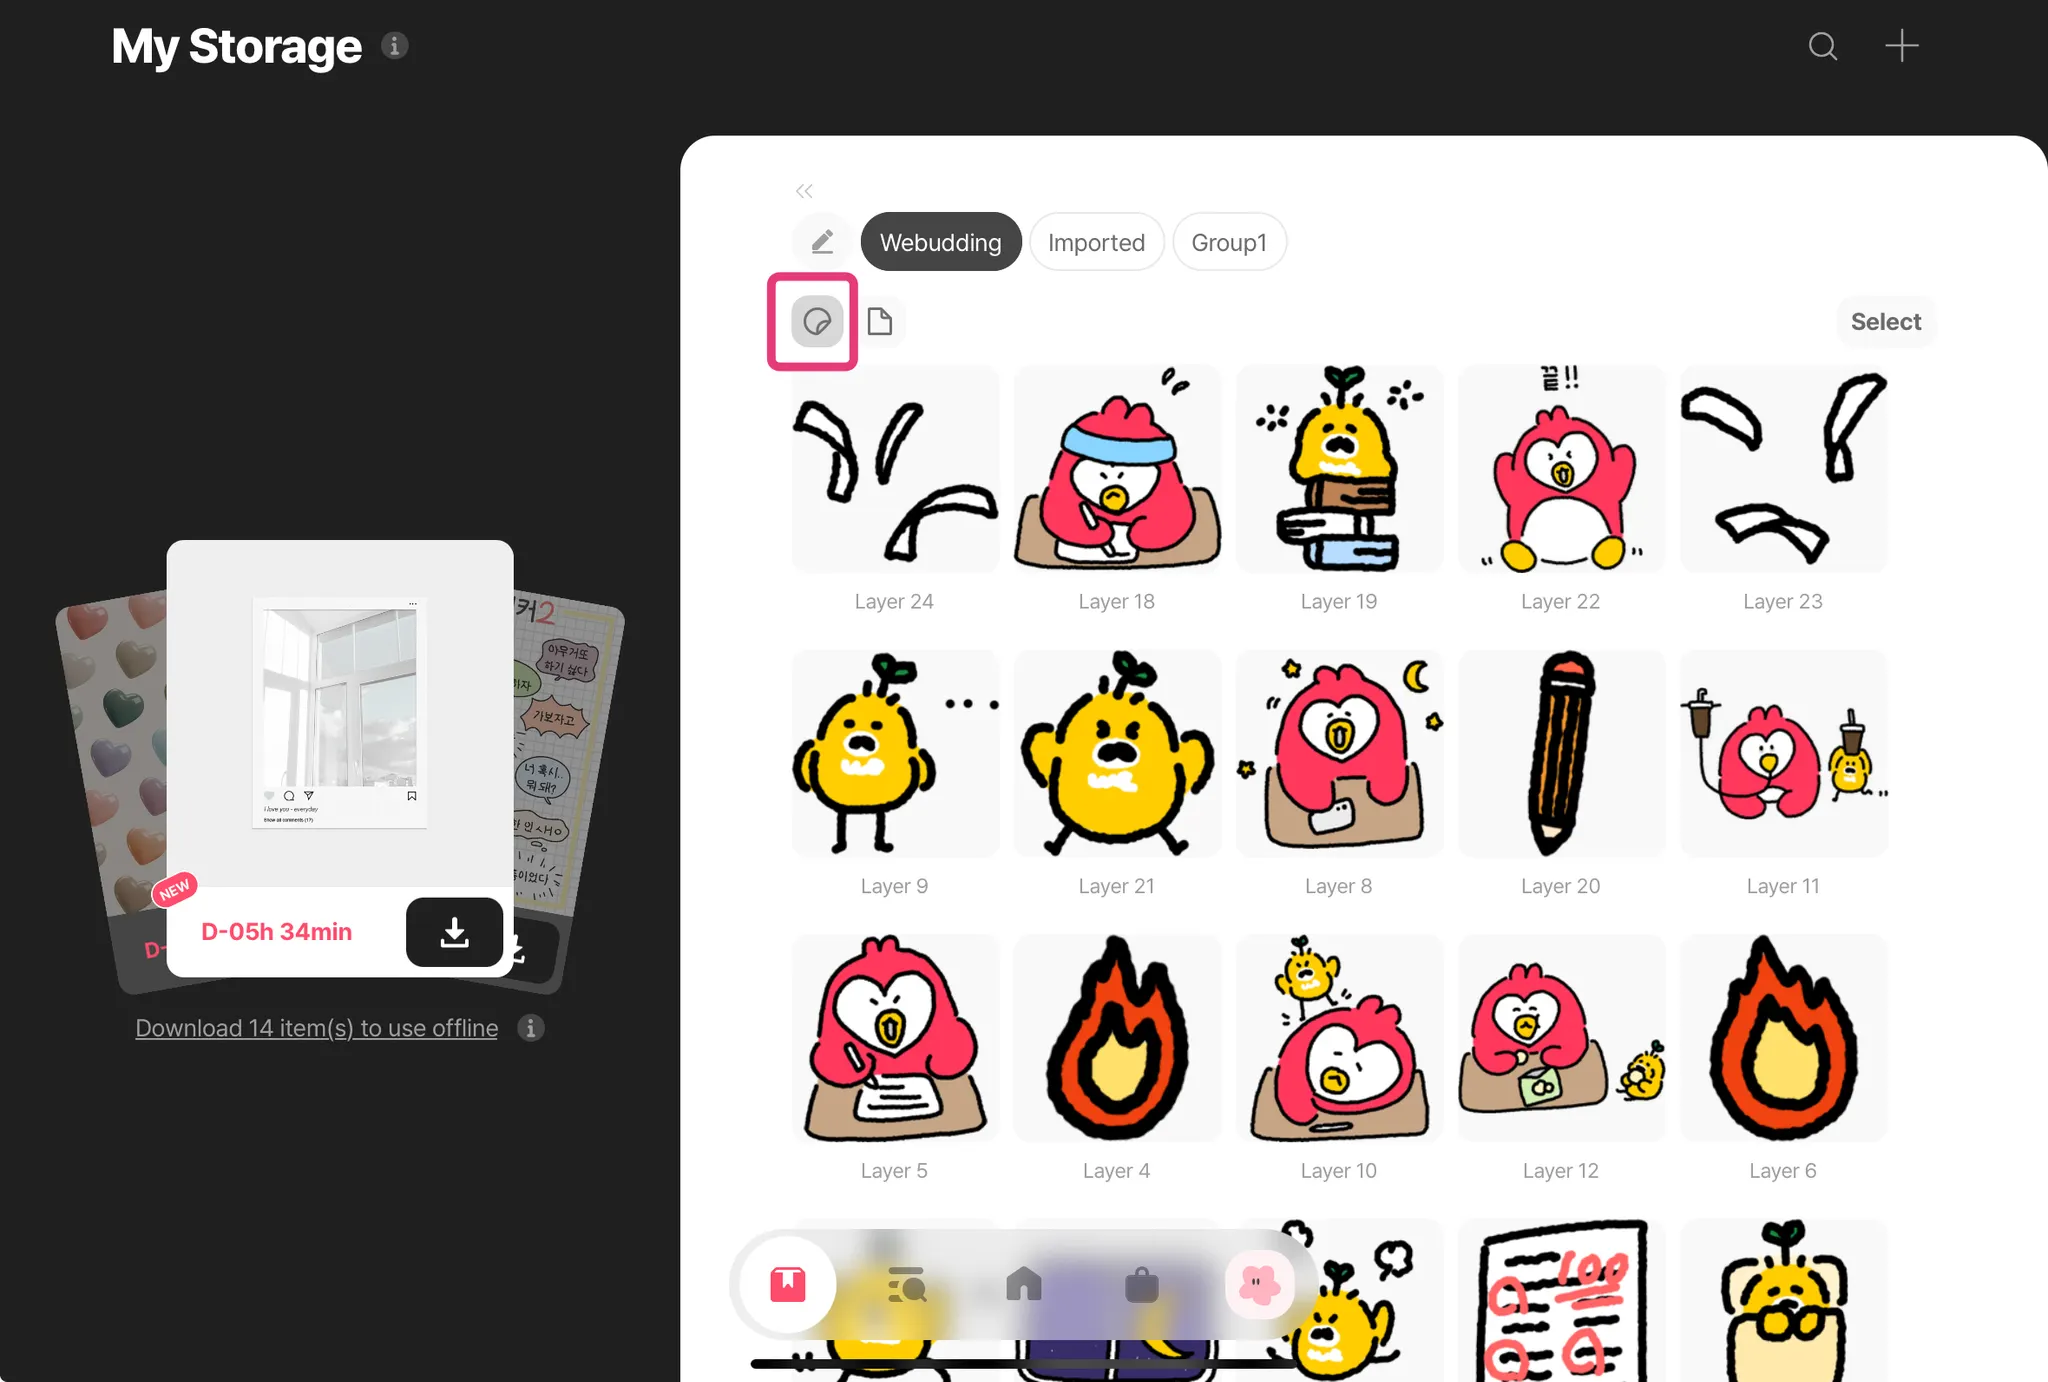Click the pencil edit groups icon

(822, 242)
